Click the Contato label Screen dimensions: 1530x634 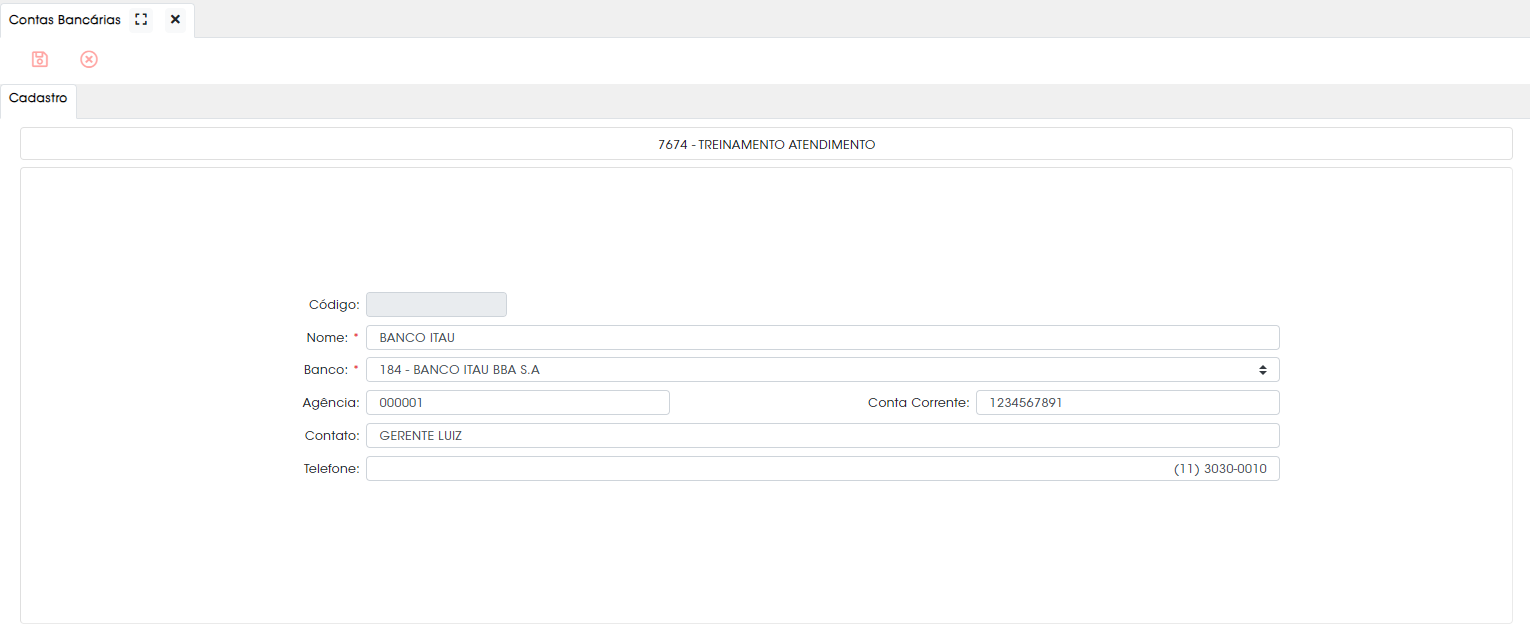click(x=332, y=436)
